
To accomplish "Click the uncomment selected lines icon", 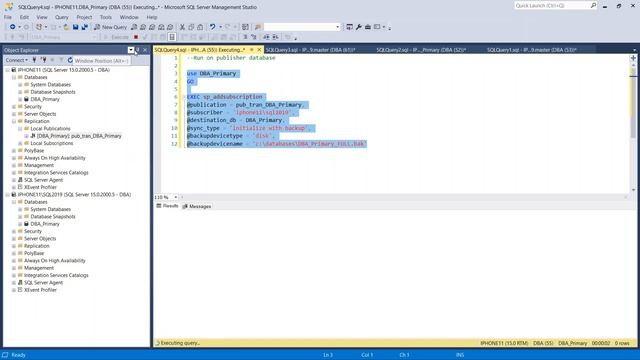I will point(253,37).
